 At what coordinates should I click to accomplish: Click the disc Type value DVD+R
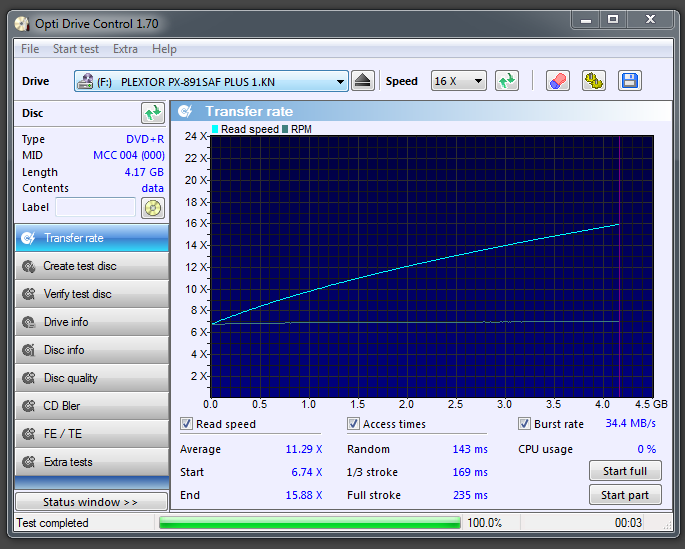(x=145, y=139)
